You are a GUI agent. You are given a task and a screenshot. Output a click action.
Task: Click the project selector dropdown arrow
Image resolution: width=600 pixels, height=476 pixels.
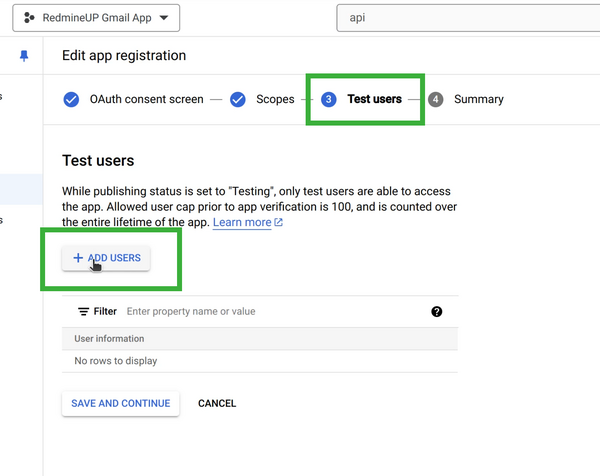click(163, 18)
